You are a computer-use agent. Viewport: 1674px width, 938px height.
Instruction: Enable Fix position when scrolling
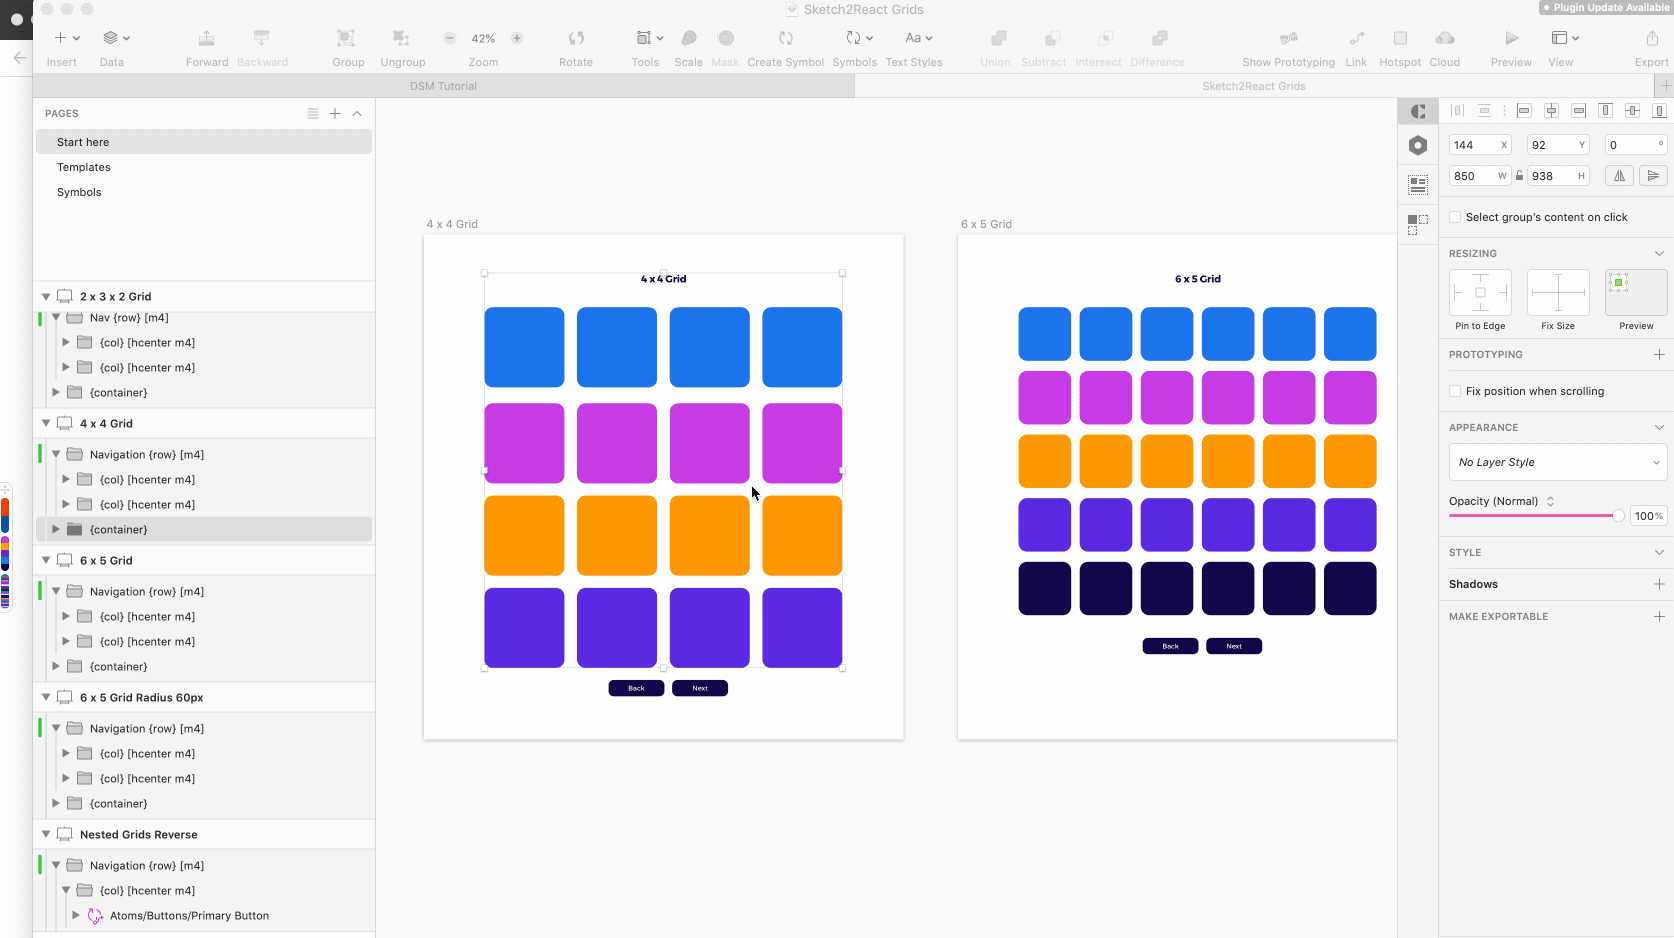[1455, 391]
